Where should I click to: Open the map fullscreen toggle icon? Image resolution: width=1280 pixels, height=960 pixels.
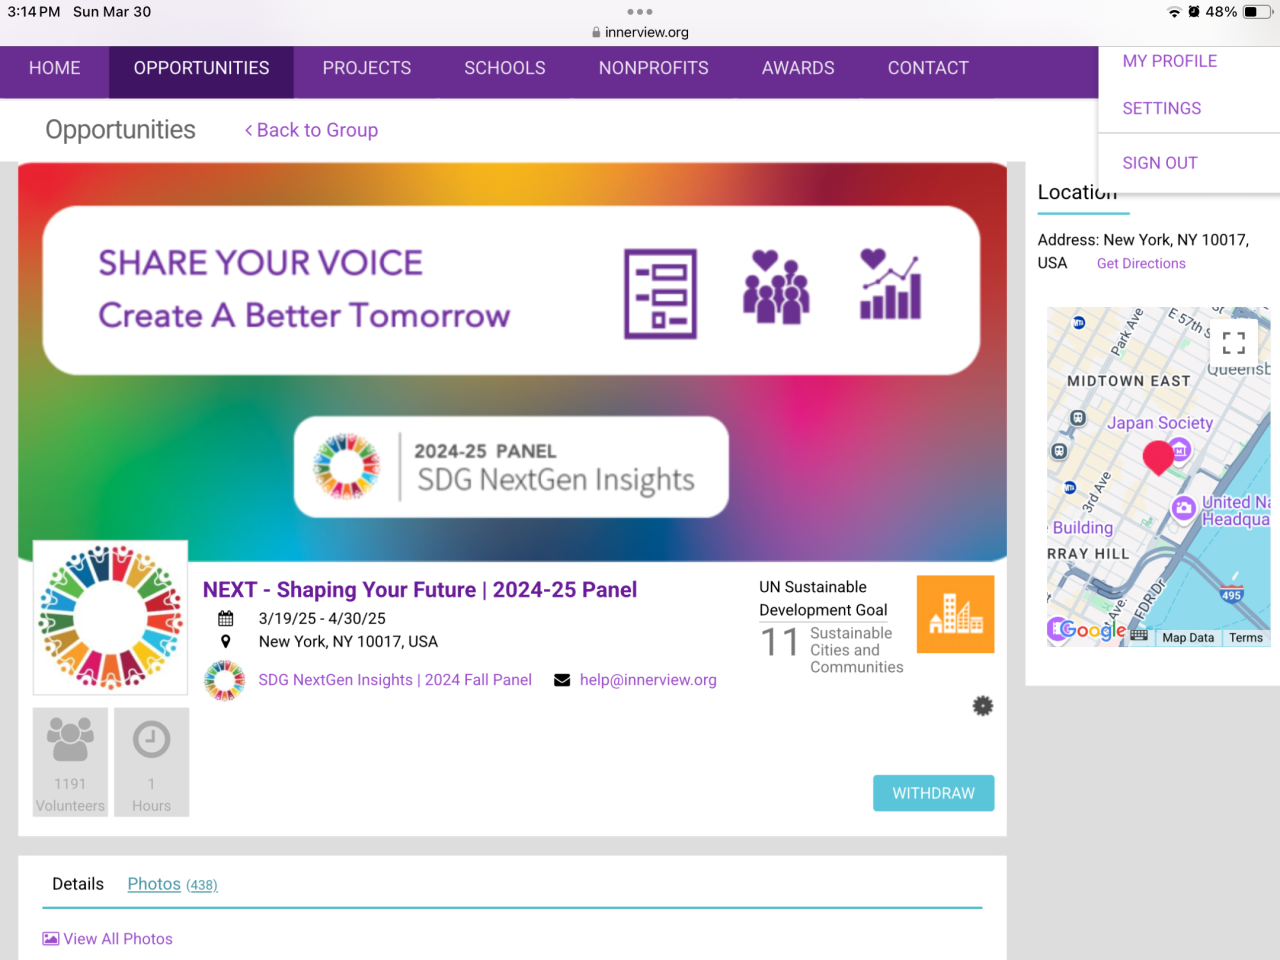[x=1234, y=343]
